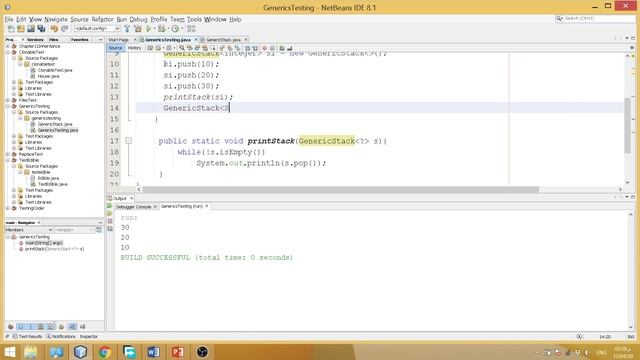Open the Tools menu
Image resolution: width=640 pixels, height=360 pixels.
[x=194, y=19]
